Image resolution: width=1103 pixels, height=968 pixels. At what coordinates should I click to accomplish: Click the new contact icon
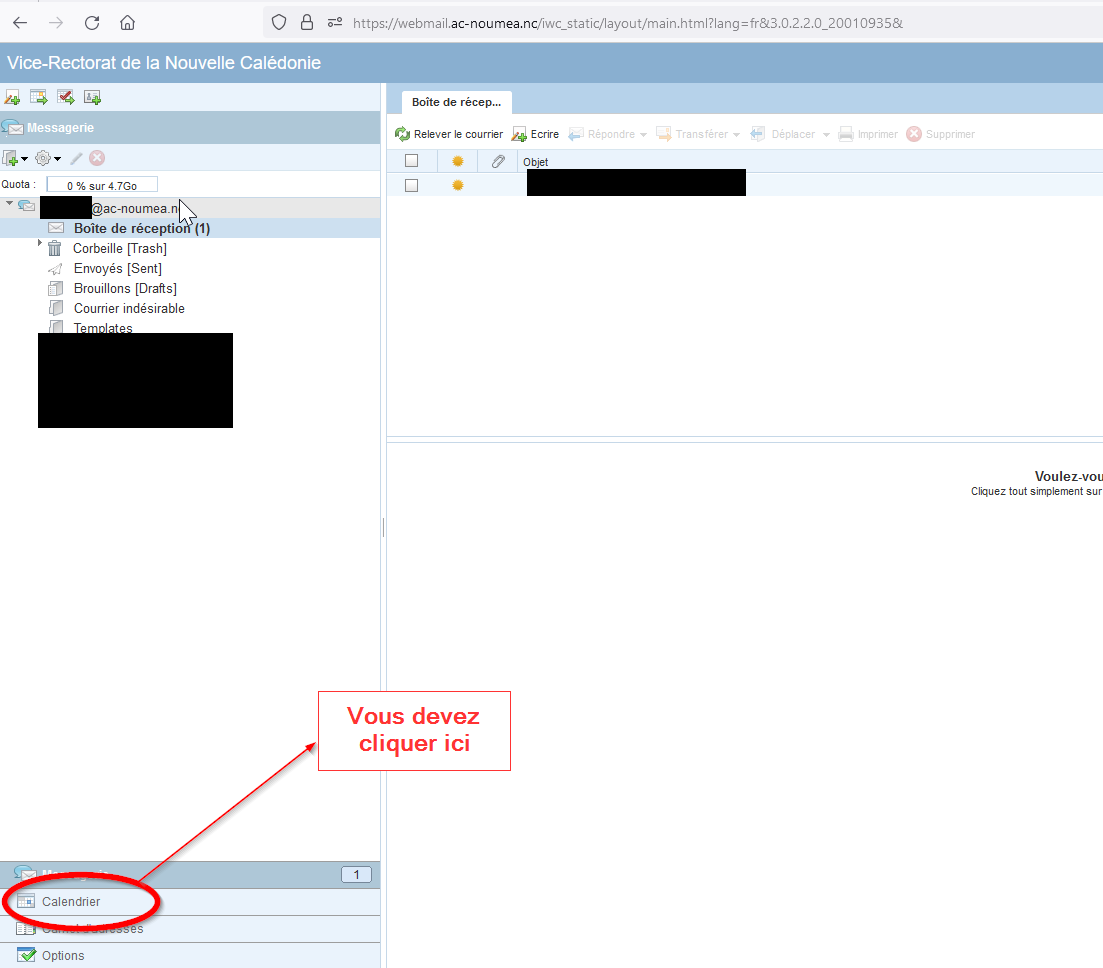[x=92, y=97]
